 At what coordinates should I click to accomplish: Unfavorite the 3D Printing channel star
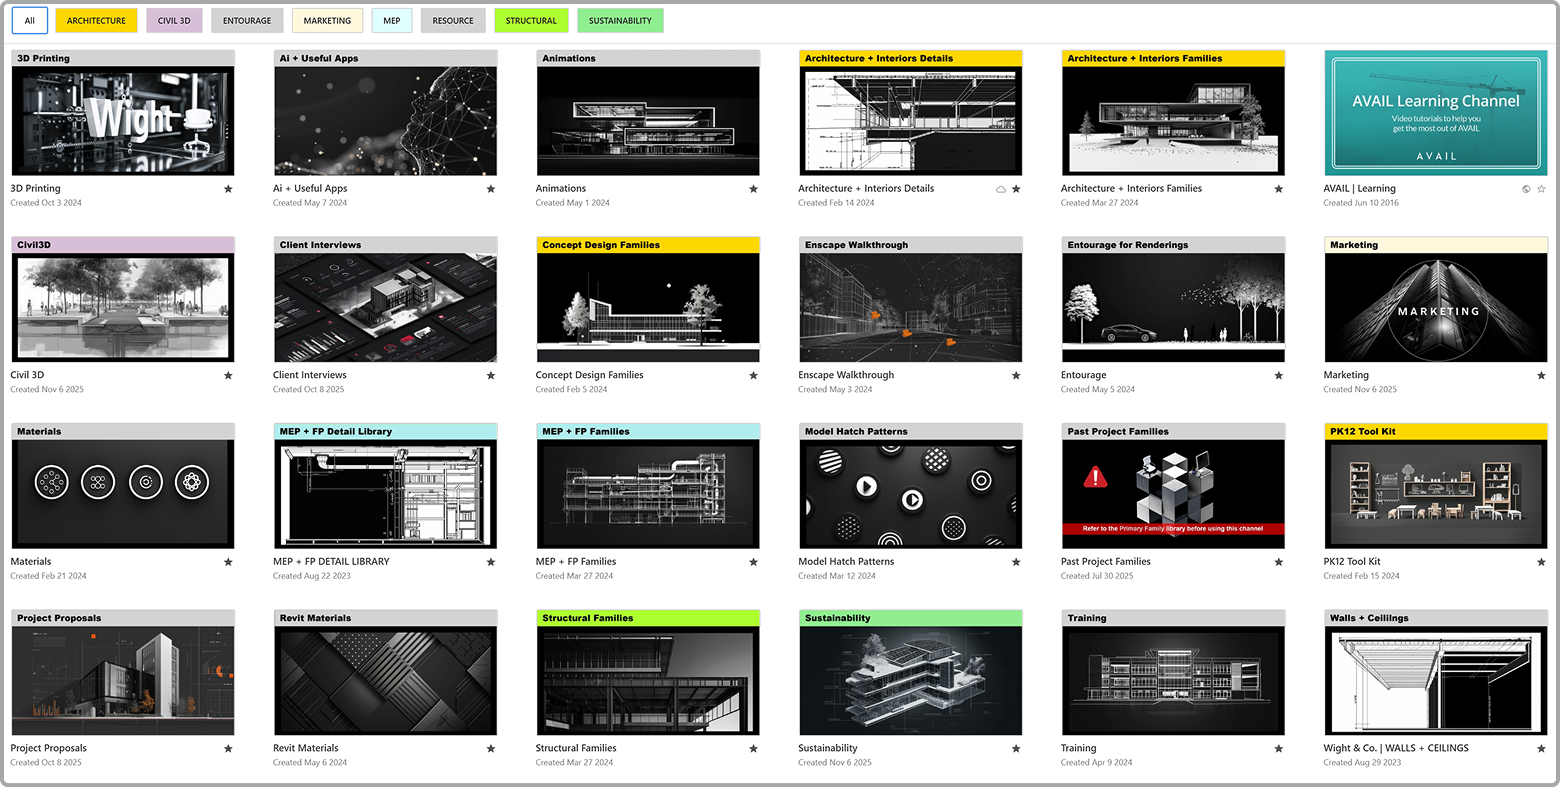[228, 189]
